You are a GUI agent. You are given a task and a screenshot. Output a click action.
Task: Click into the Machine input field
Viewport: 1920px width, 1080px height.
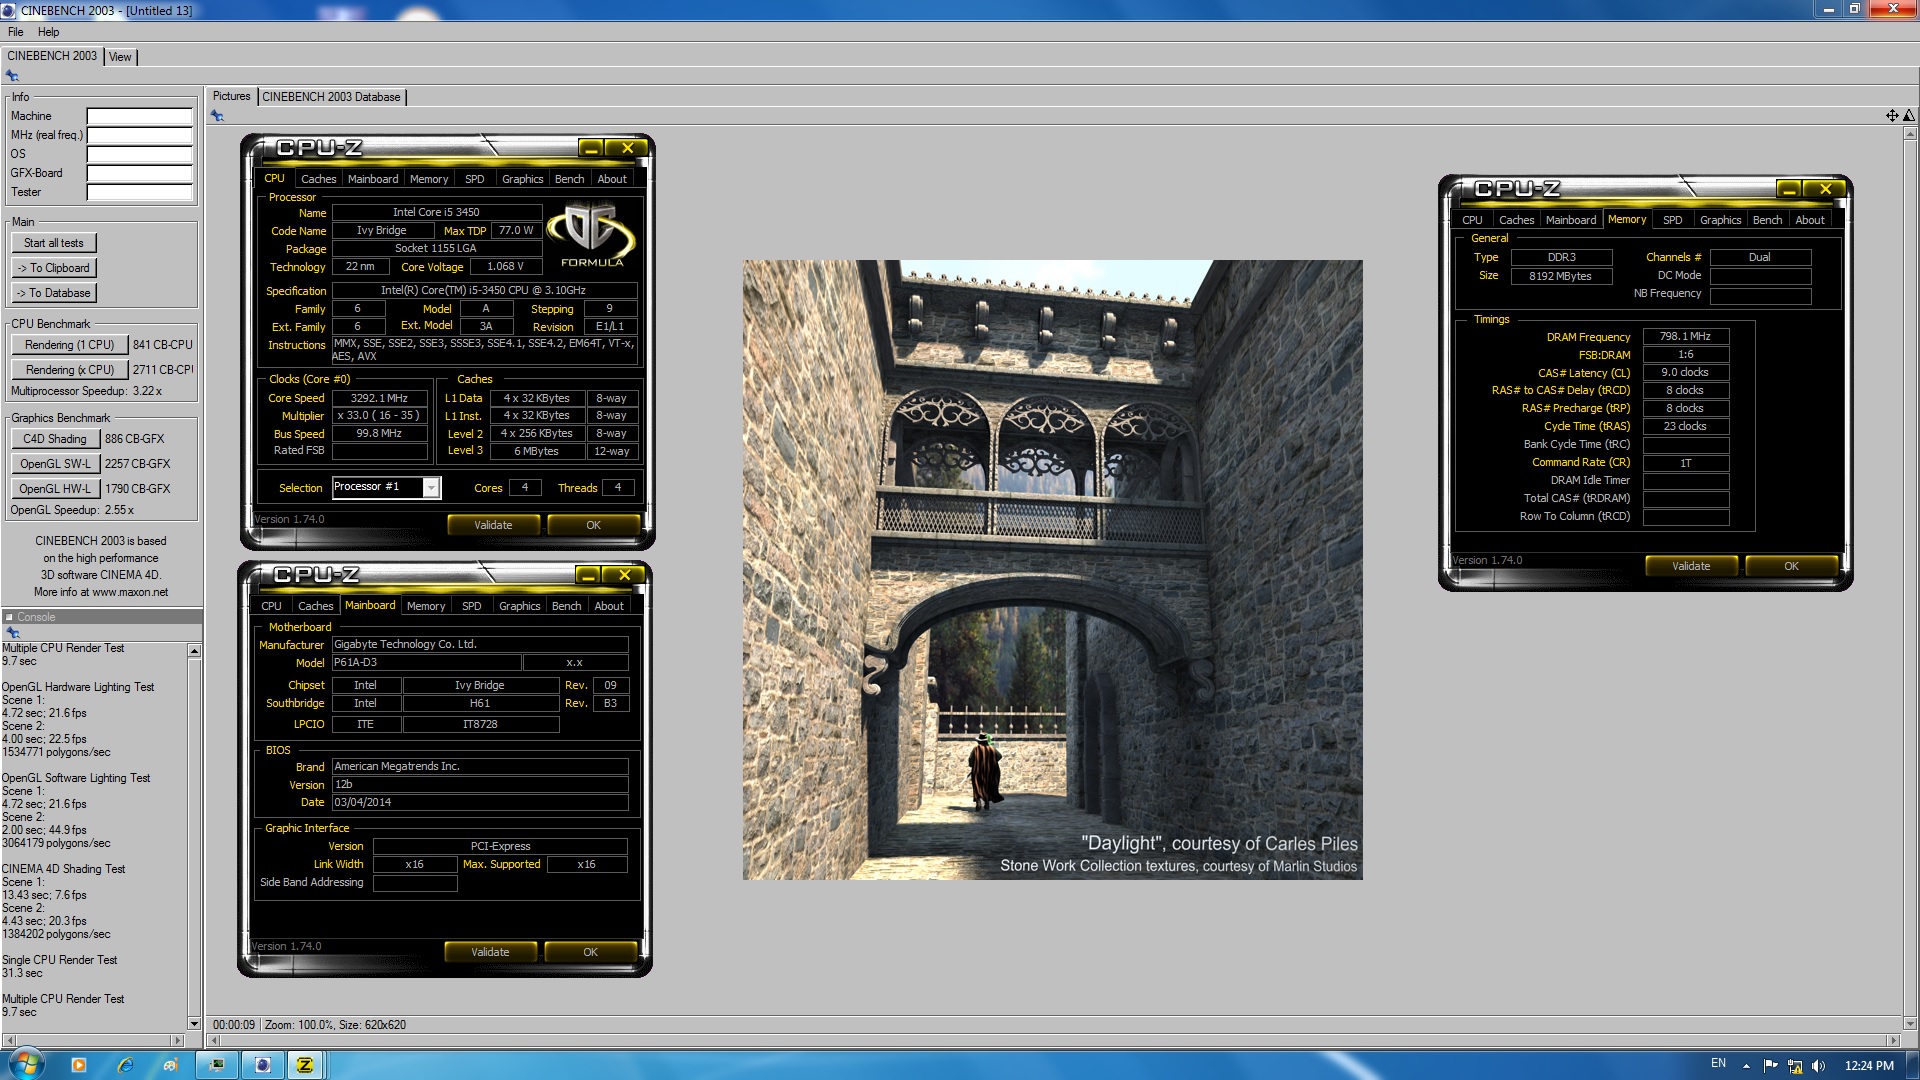(x=139, y=116)
